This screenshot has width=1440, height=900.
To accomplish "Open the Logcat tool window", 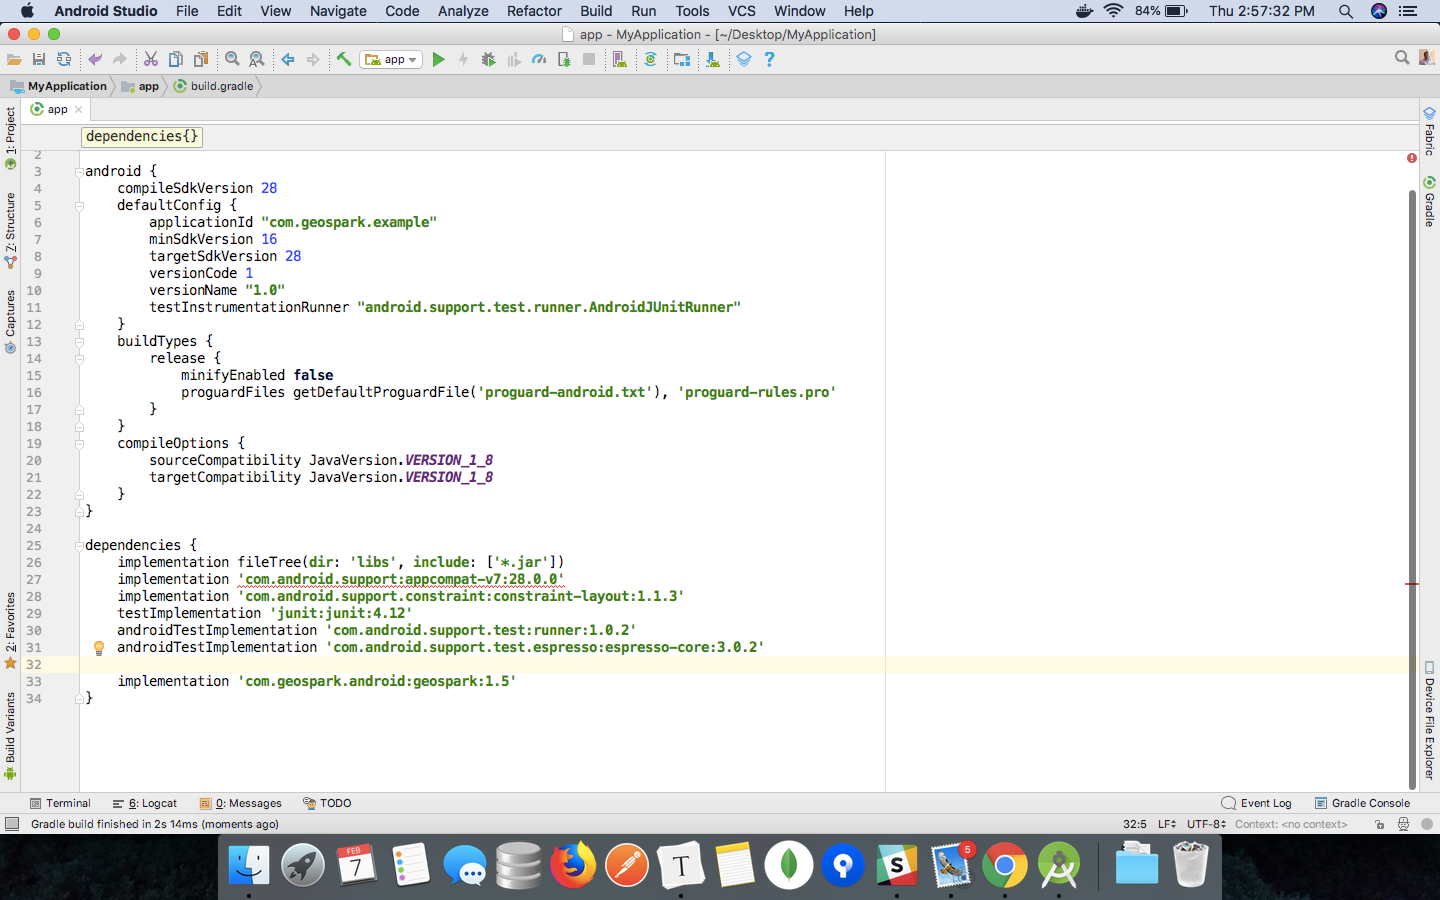I will point(145,803).
